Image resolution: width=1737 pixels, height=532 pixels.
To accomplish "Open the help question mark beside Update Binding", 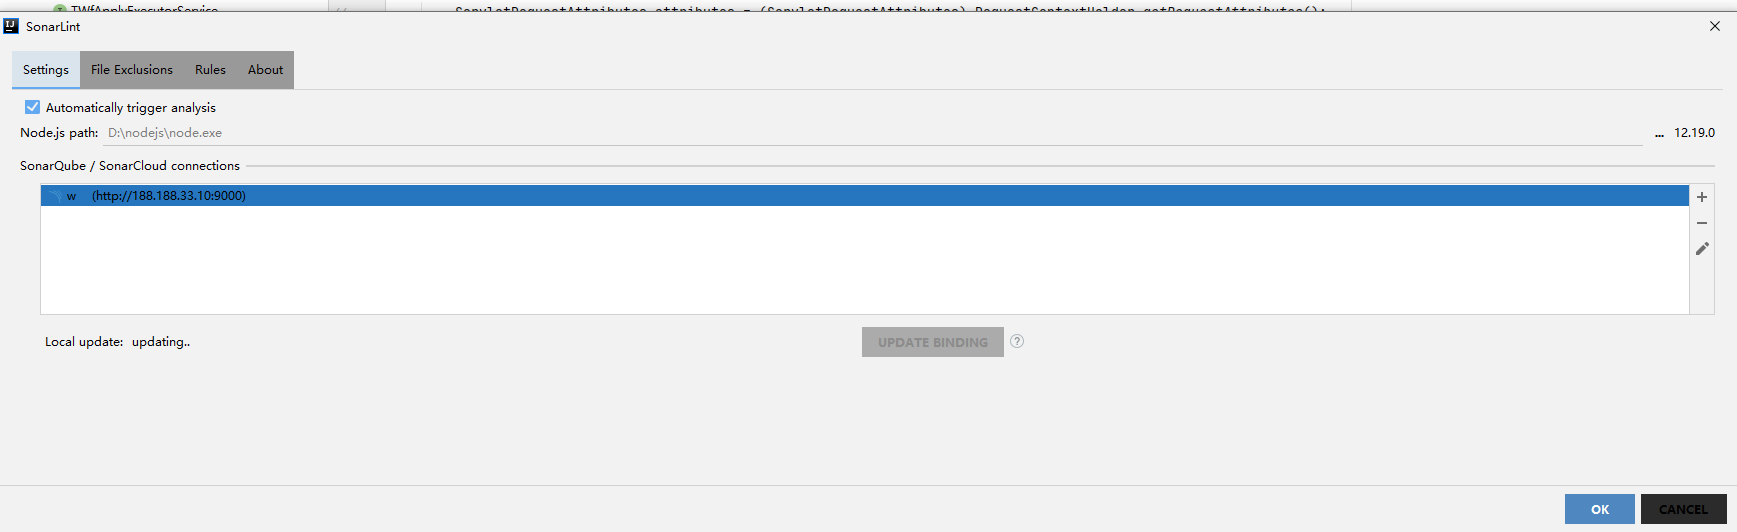I will [x=1017, y=341].
